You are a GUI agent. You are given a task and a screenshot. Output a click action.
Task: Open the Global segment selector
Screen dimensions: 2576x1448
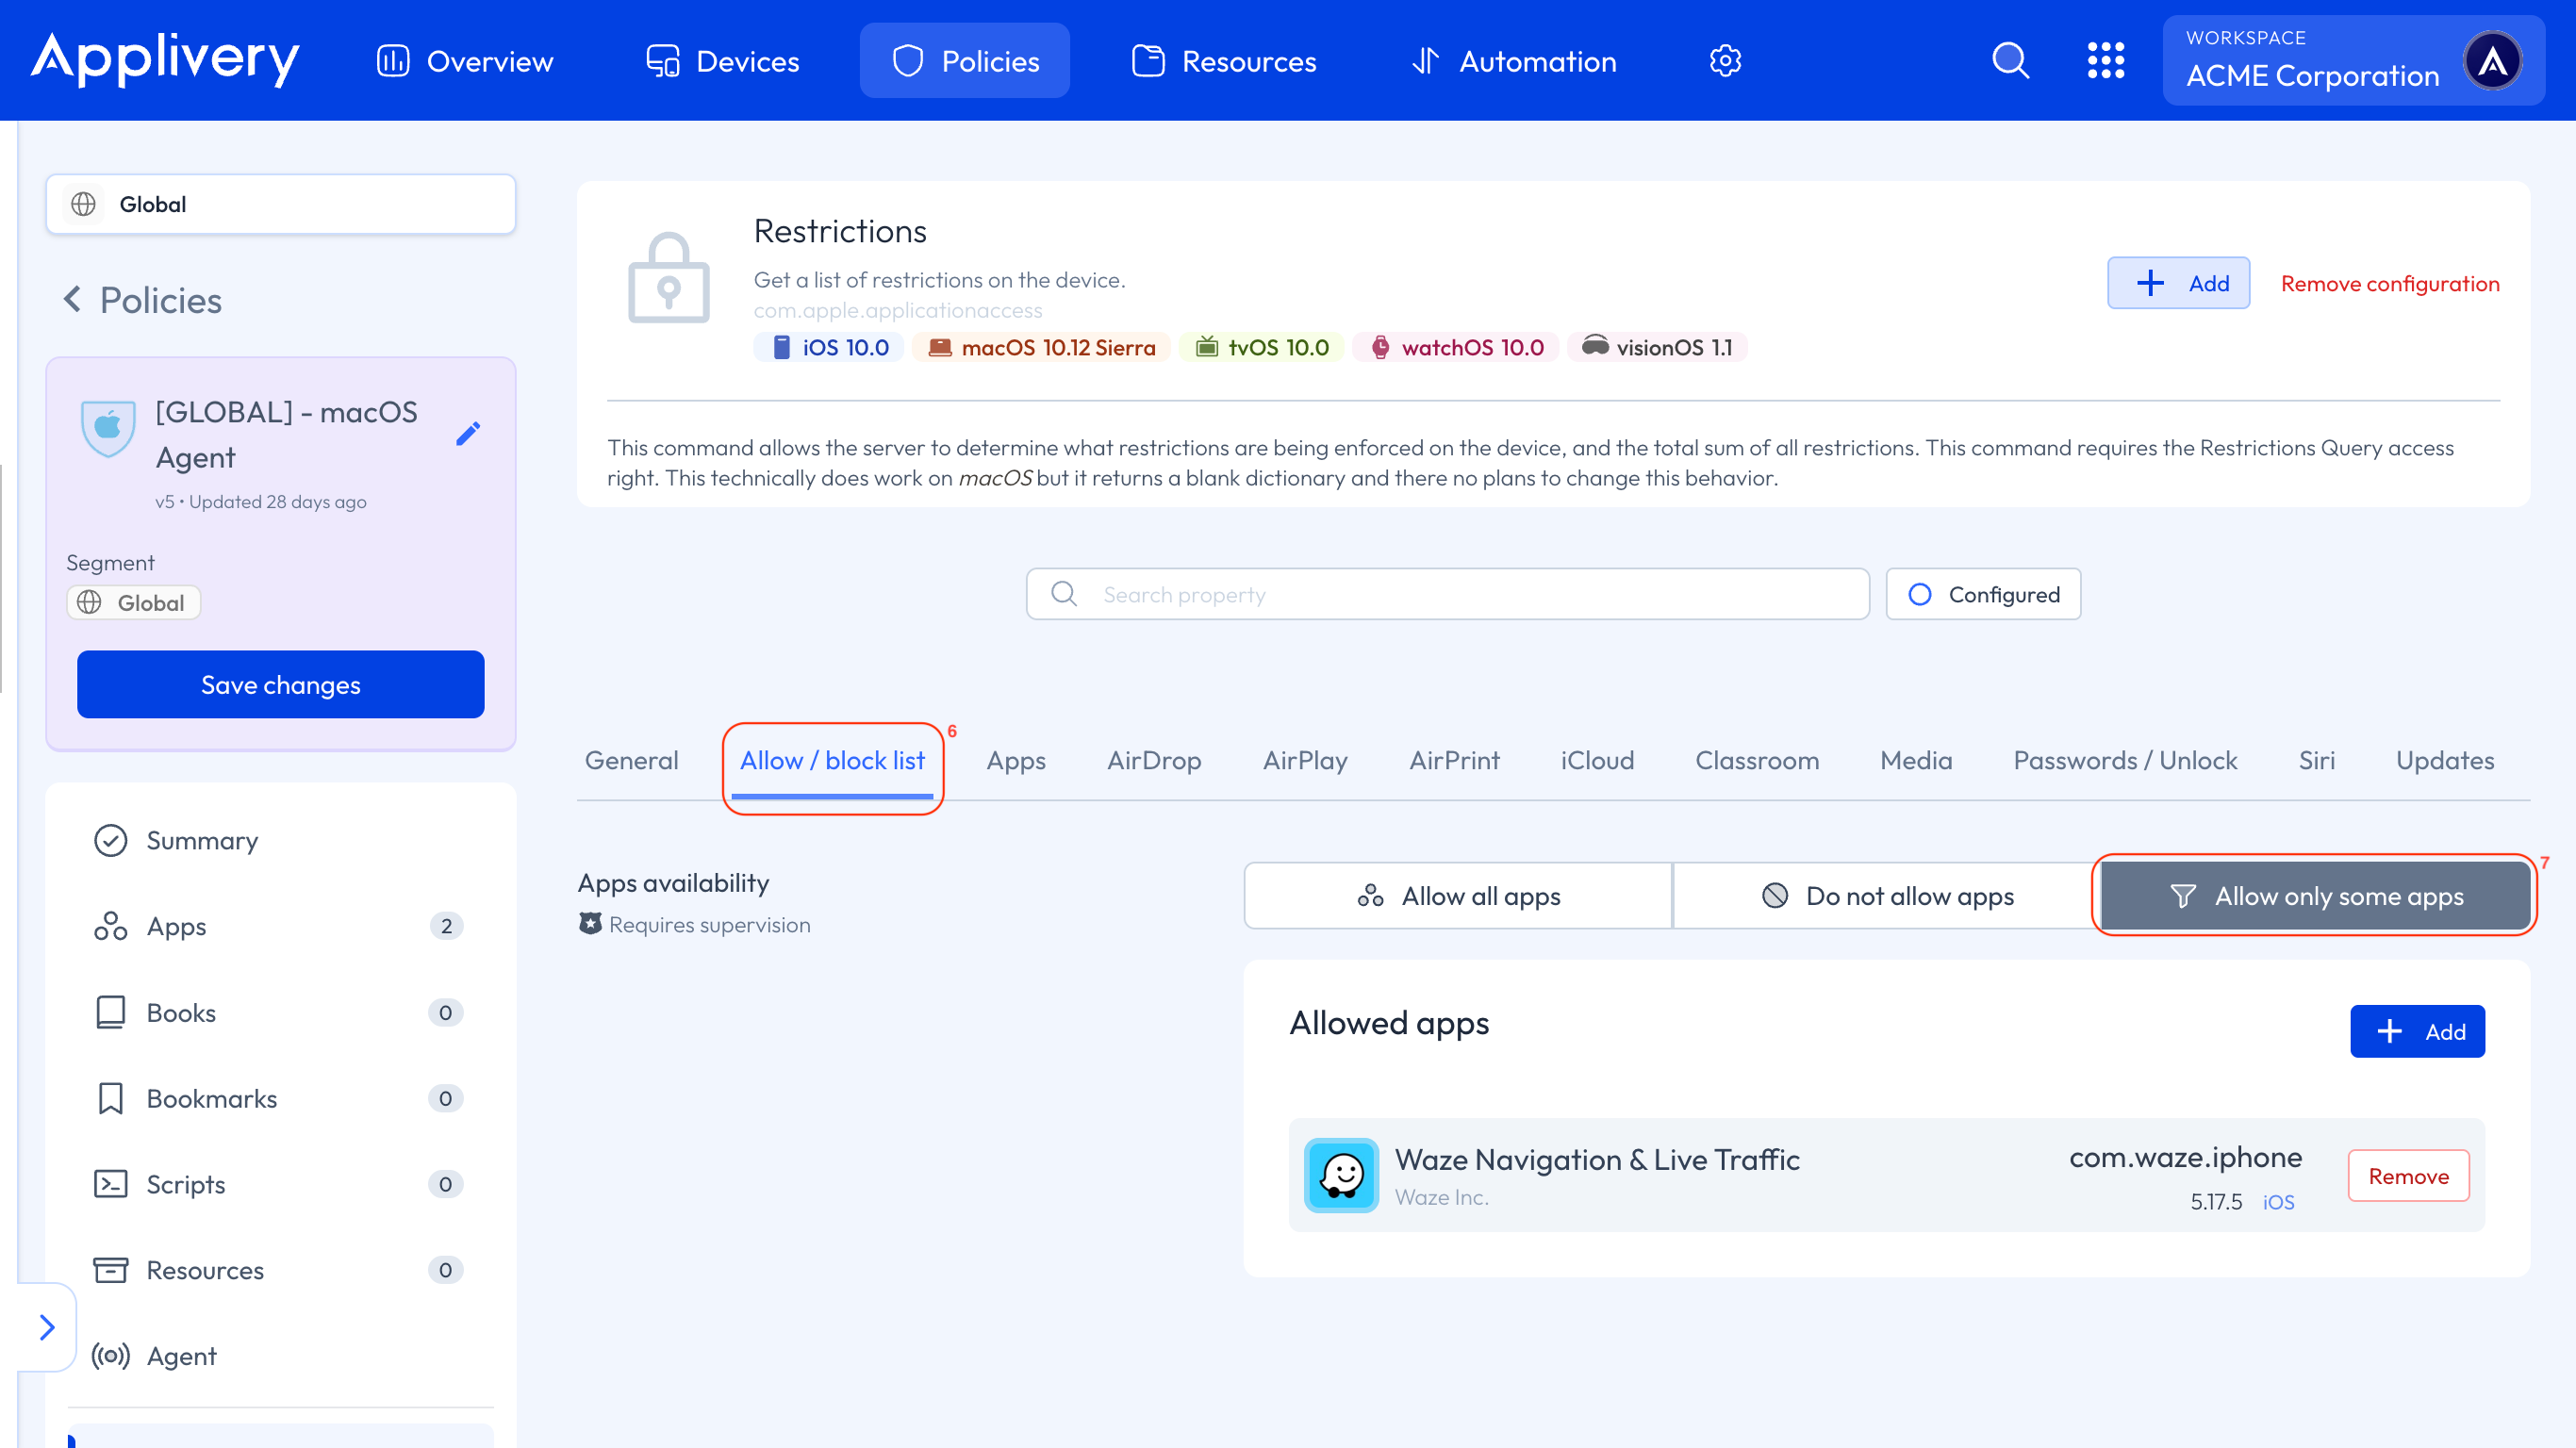pos(280,204)
